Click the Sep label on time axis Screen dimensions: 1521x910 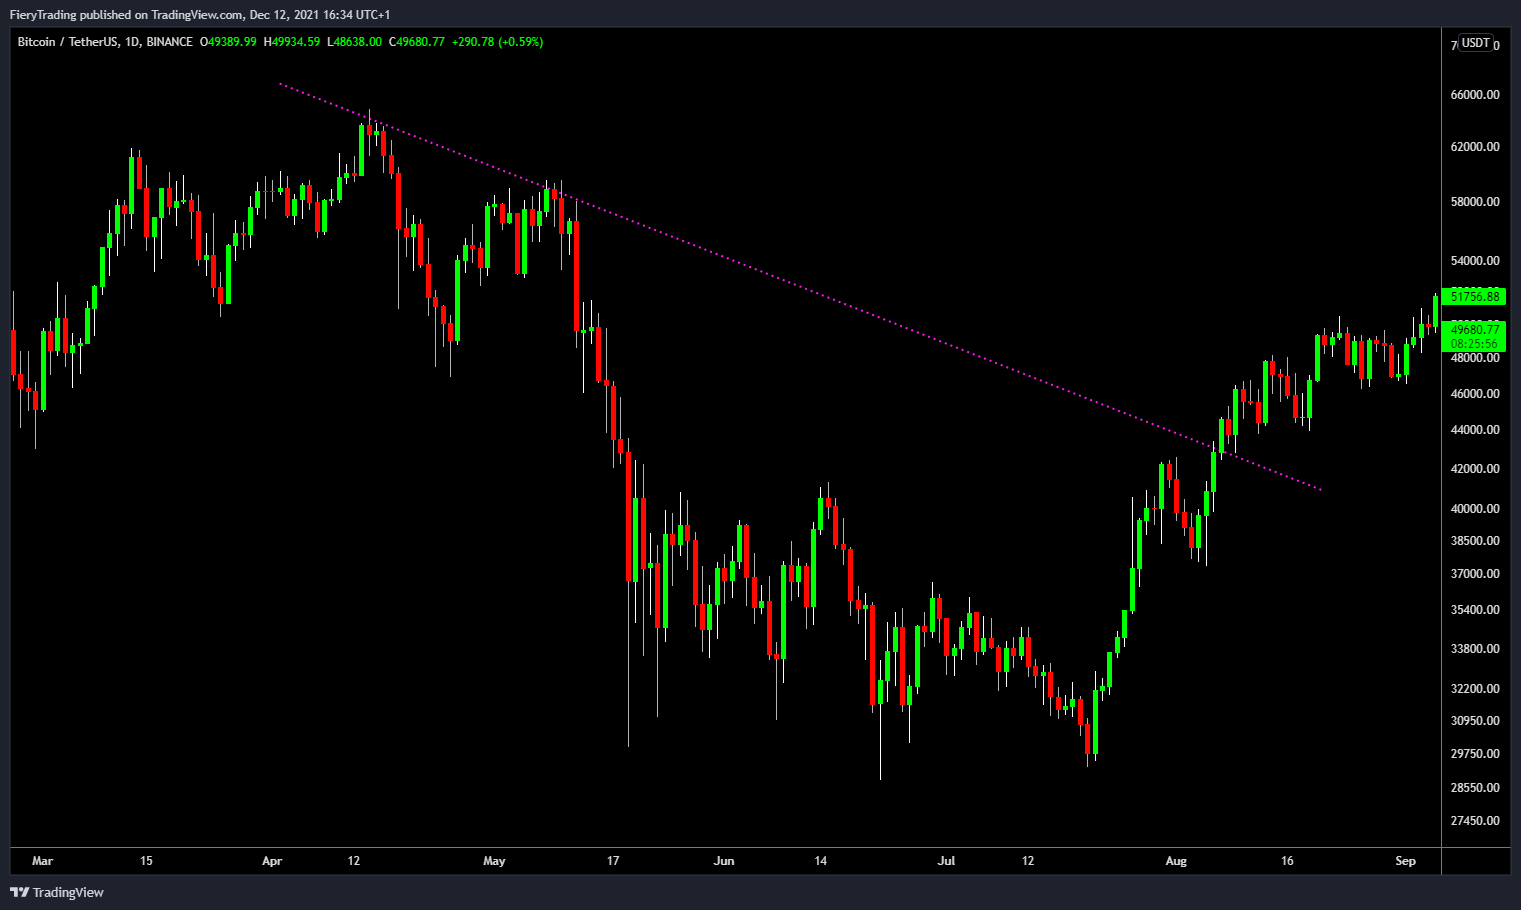coord(1406,860)
